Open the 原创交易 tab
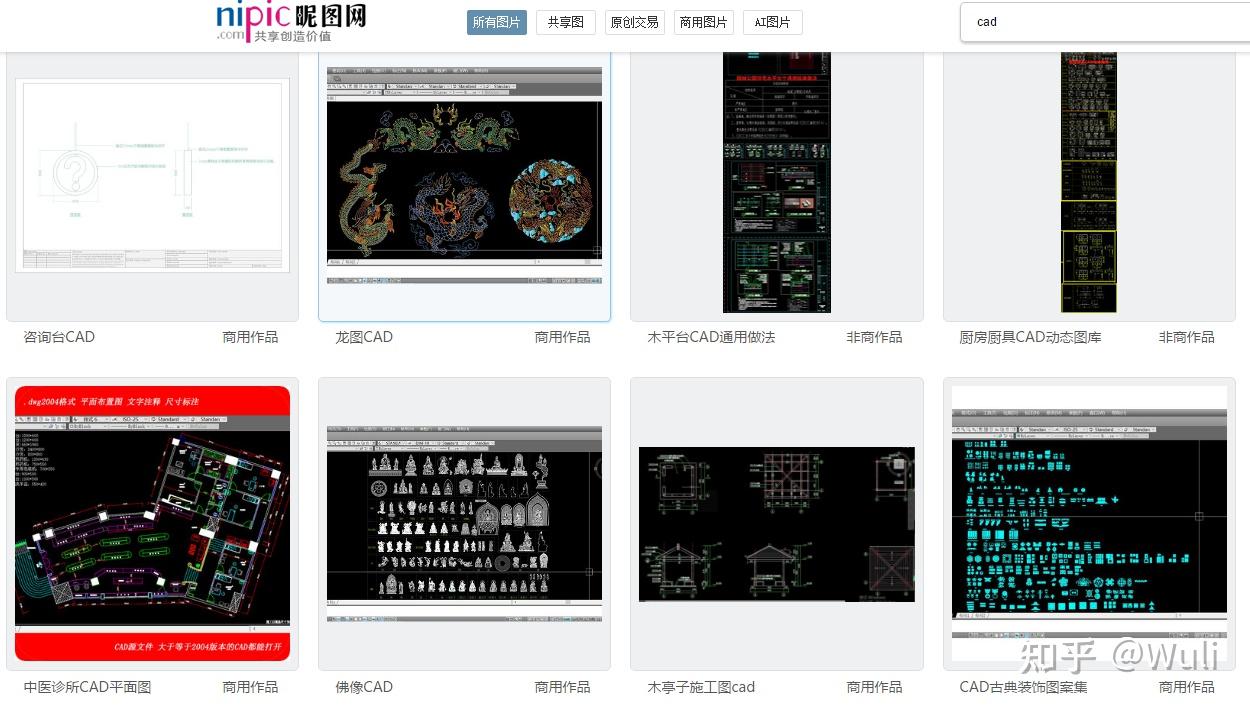1250x706 pixels. pyautogui.click(x=635, y=22)
